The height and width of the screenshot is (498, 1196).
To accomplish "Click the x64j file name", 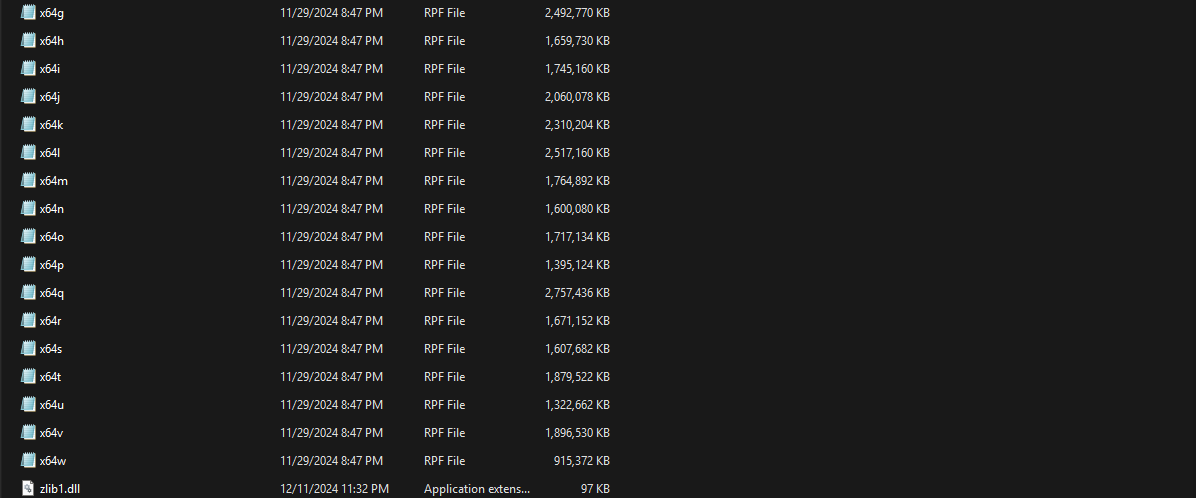I will click(x=50, y=97).
